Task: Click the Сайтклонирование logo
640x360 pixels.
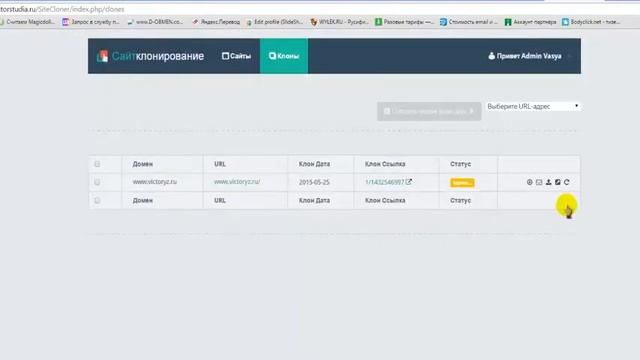Action: coord(150,56)
